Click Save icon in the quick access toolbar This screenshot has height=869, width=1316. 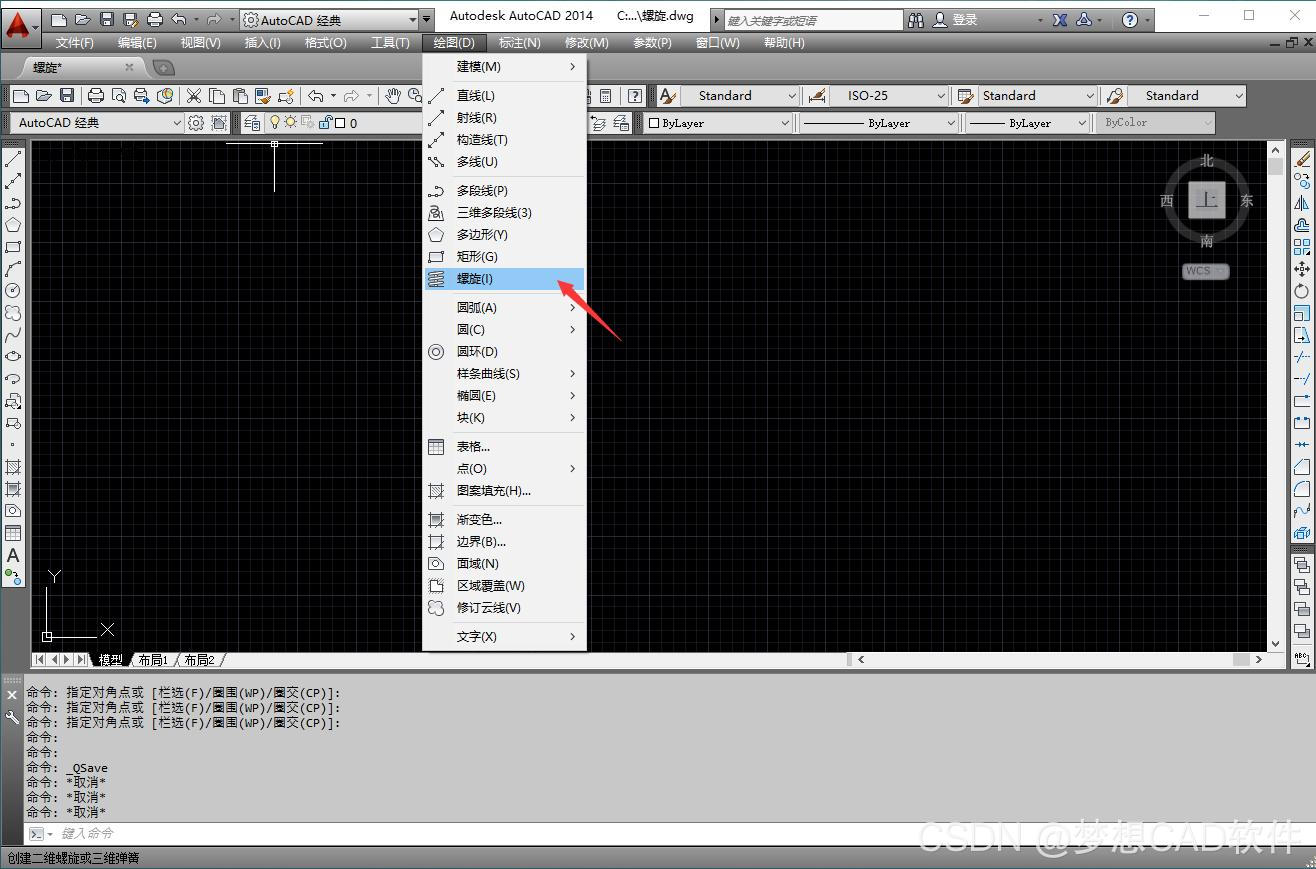(107, 19)
